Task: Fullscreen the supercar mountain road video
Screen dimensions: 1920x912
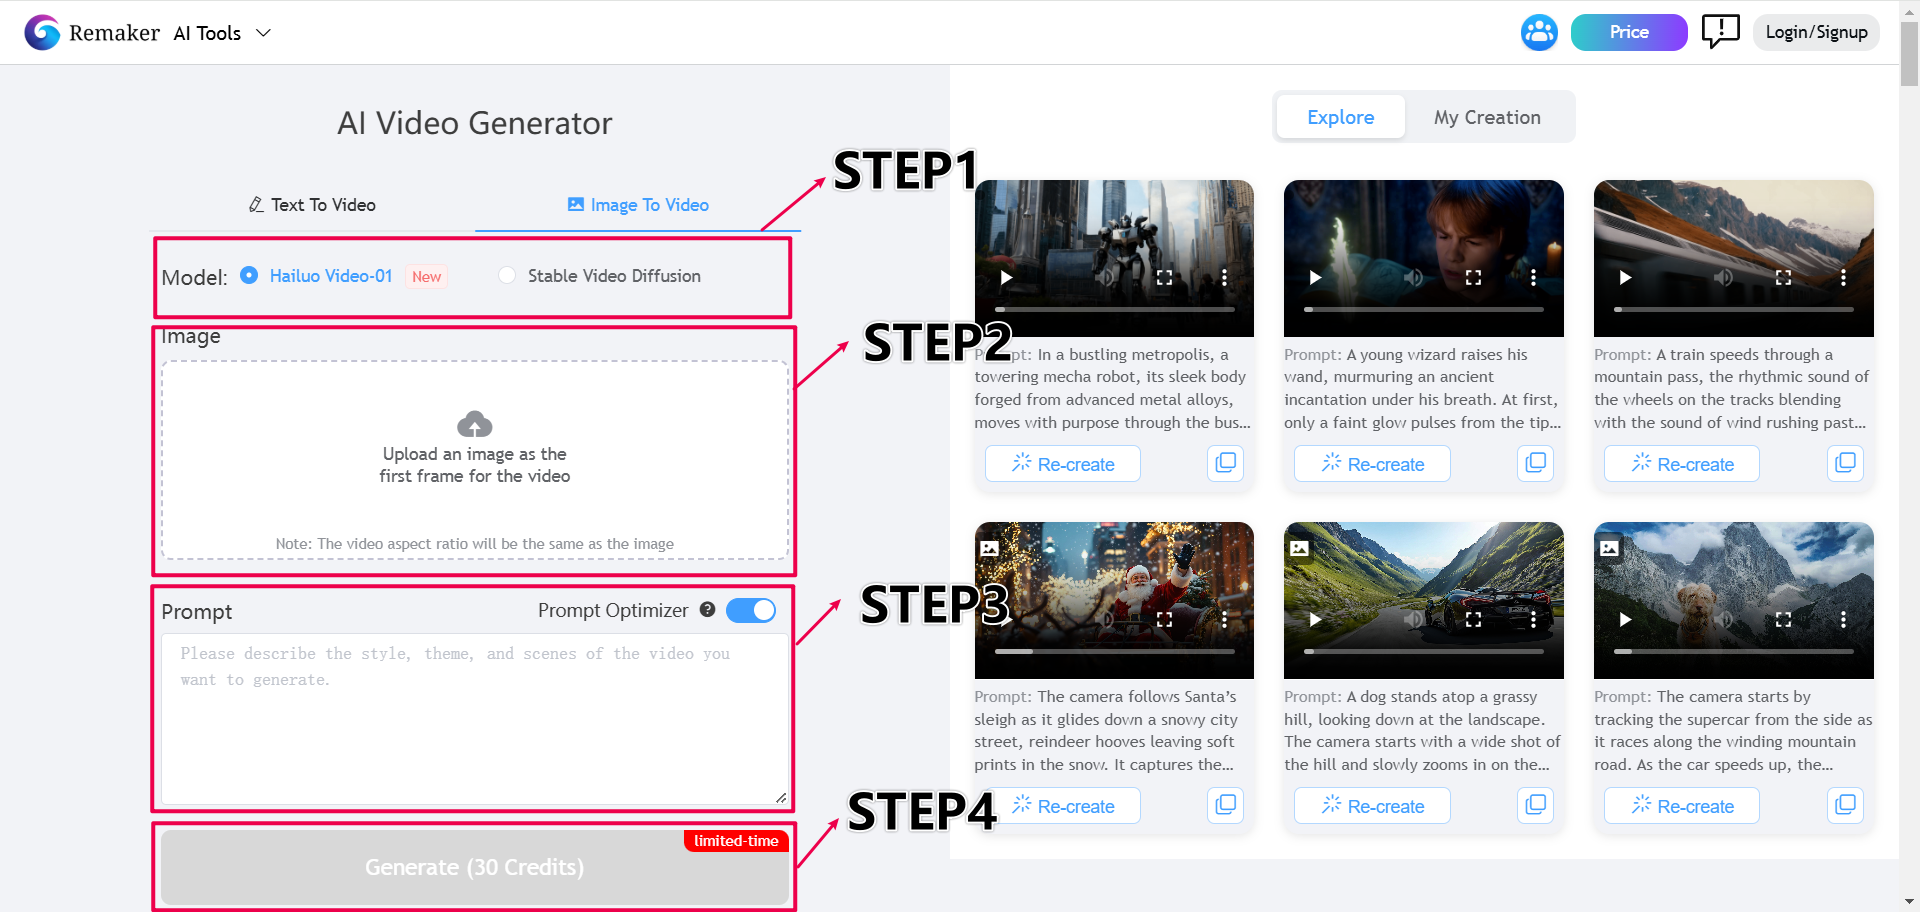Action: tap(1783, 619)
